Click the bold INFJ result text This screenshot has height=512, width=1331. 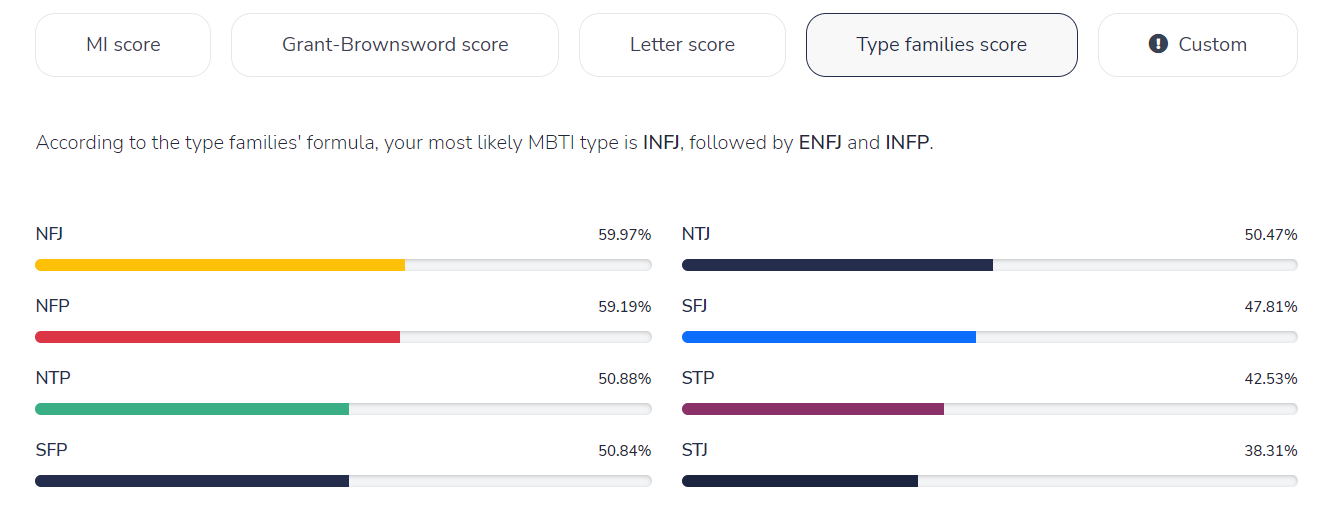click(x=661, y=143)
